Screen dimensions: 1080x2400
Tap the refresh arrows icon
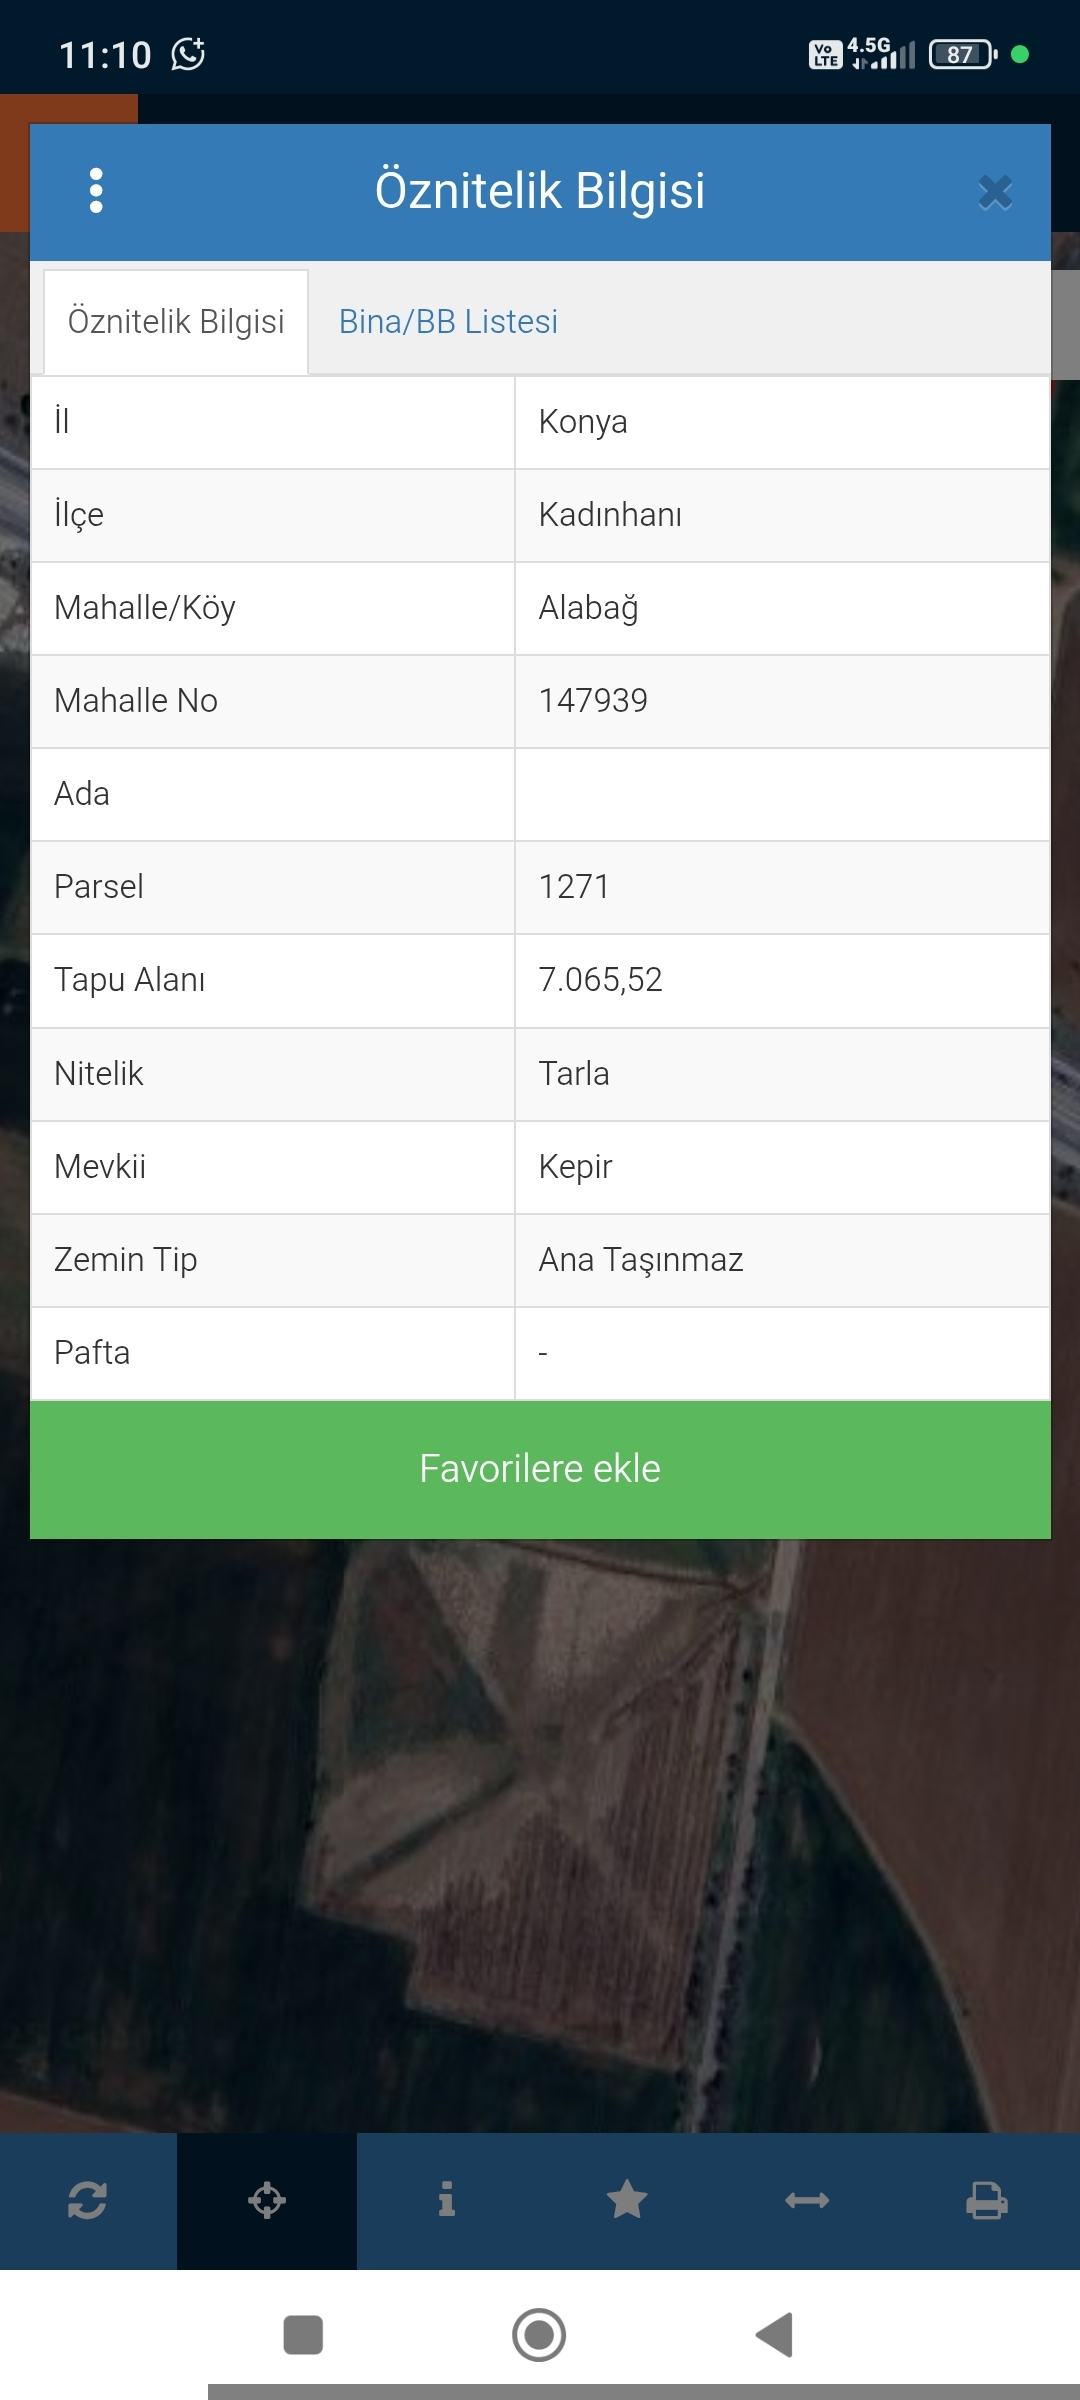[x=87, y=2200]
